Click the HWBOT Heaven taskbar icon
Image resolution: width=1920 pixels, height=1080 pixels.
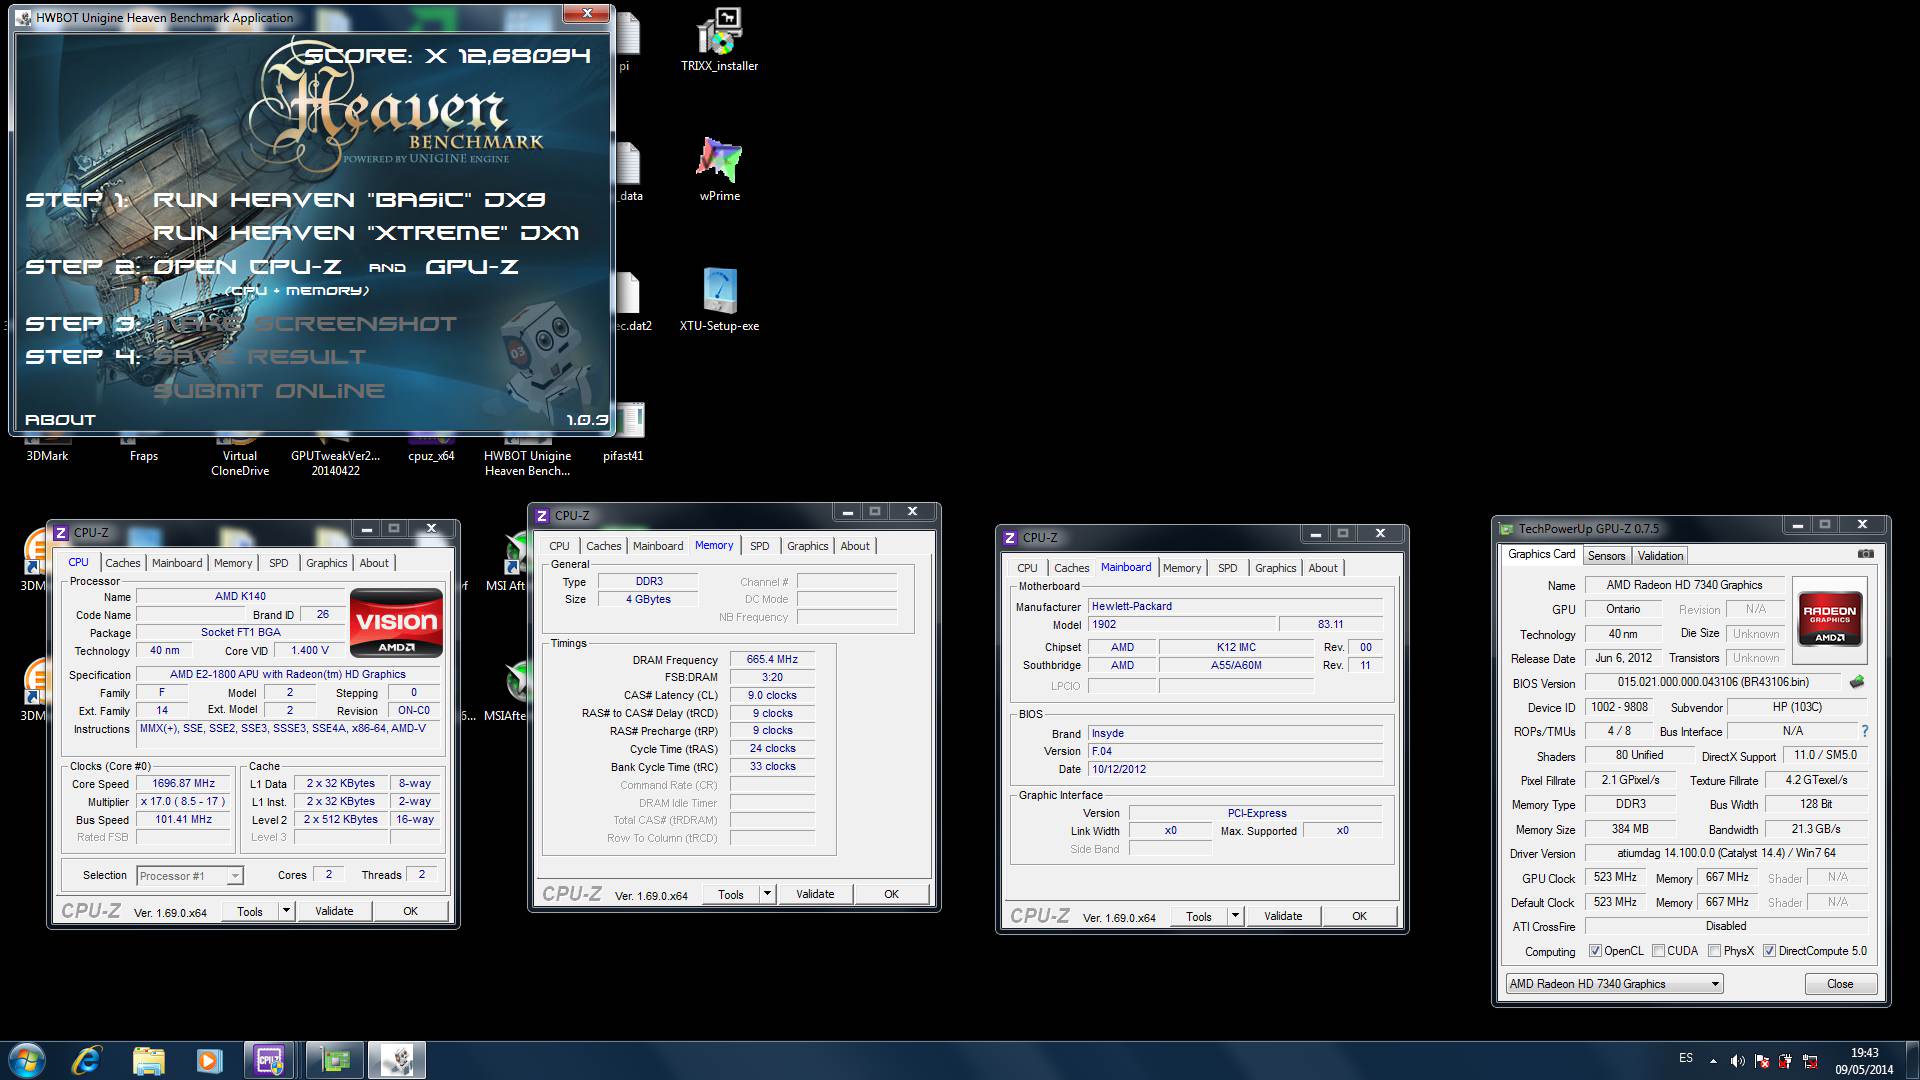click(x=397, y=1060)
